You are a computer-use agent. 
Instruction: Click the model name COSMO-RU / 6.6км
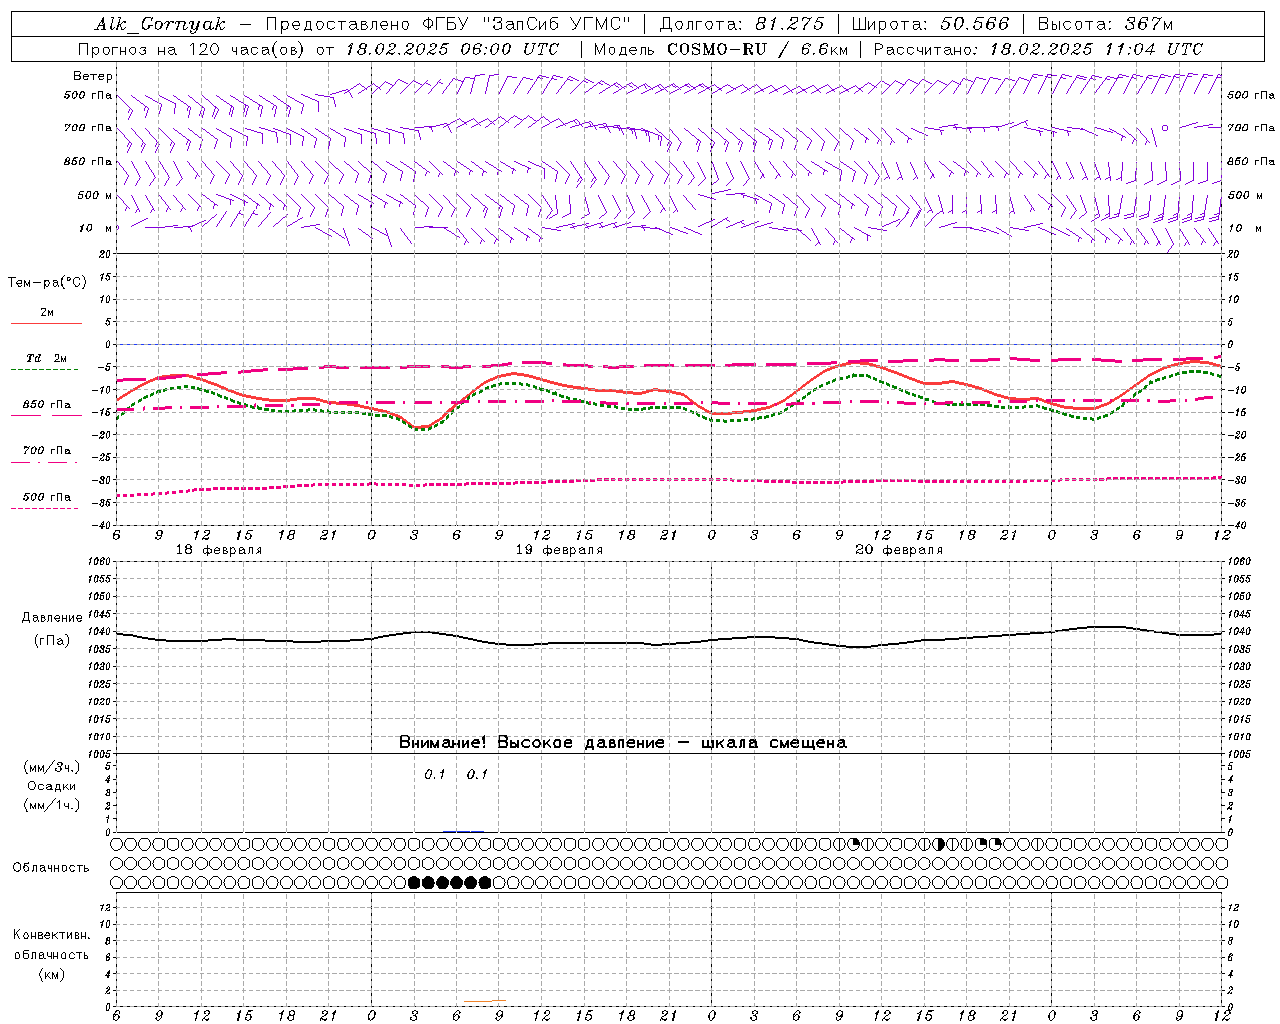757,49
